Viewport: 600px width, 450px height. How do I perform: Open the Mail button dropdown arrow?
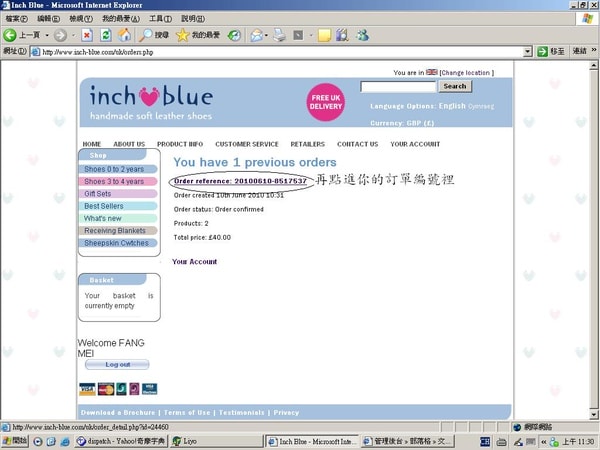[x=266, y=36]
